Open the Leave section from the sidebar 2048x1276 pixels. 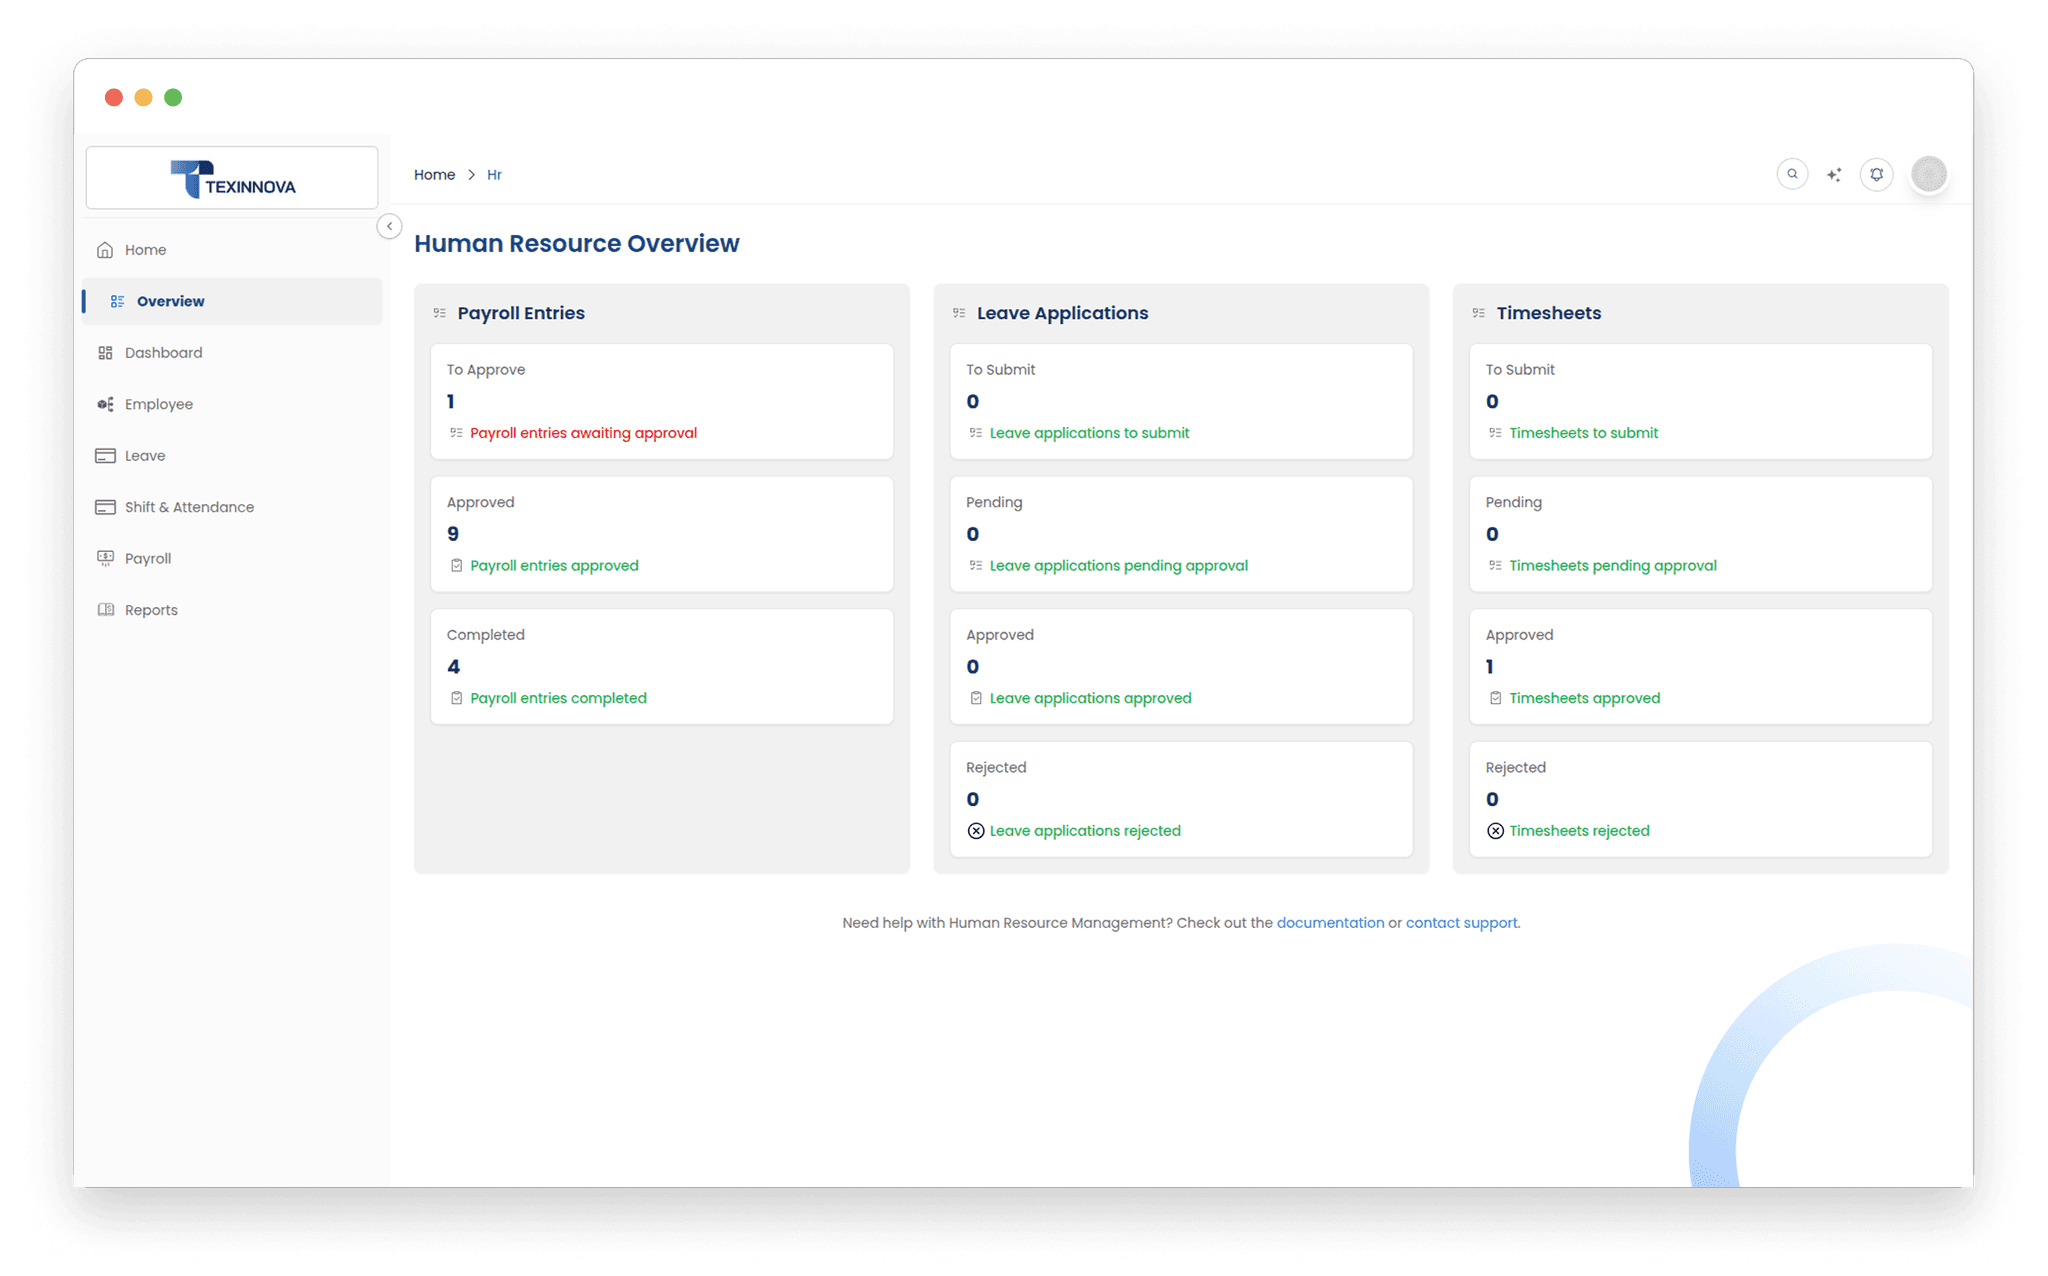tap(106, 455)
